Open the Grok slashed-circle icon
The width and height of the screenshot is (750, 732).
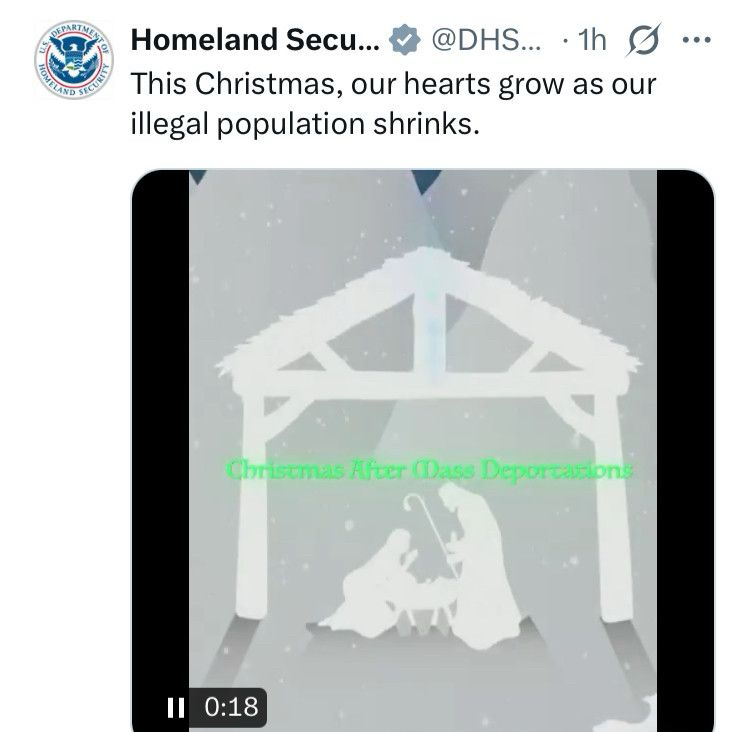pos(644,40)
